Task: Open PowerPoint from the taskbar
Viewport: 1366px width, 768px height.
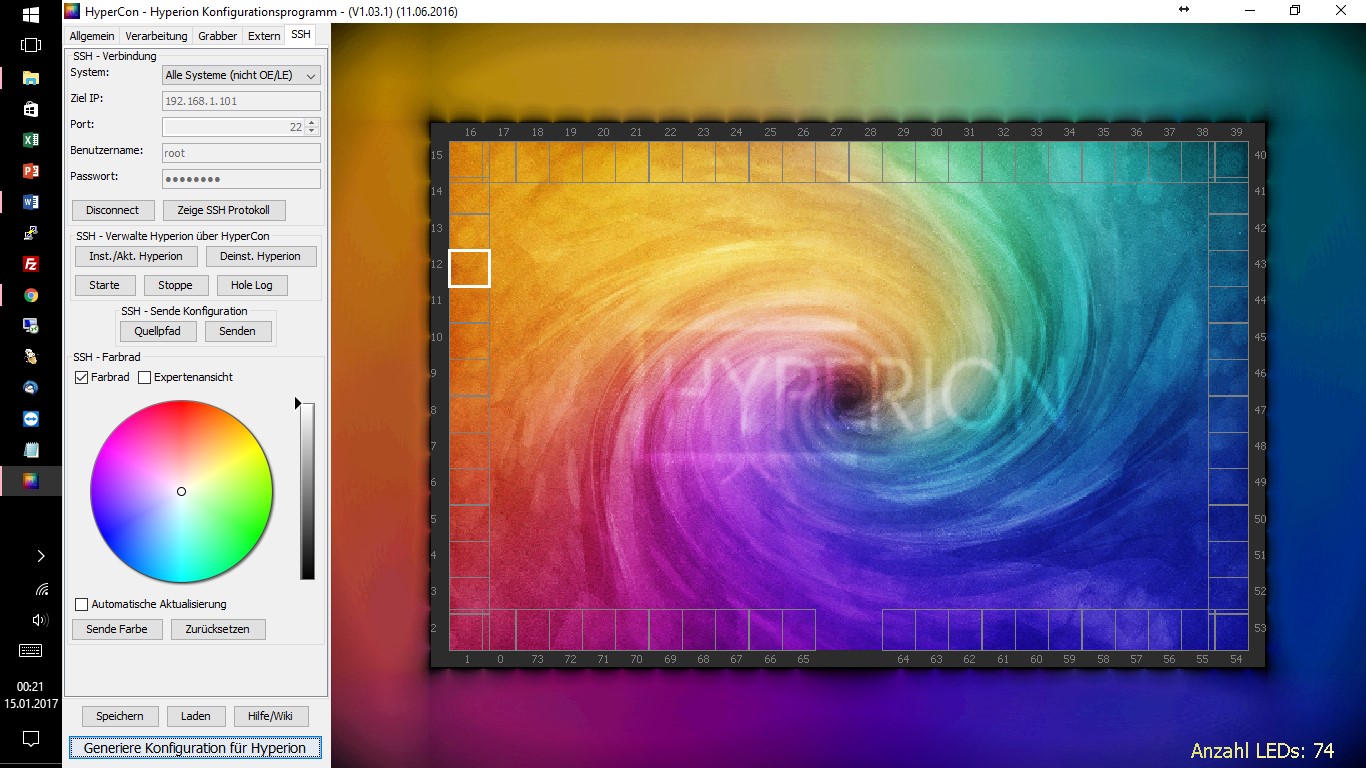Action: [30, 171]
